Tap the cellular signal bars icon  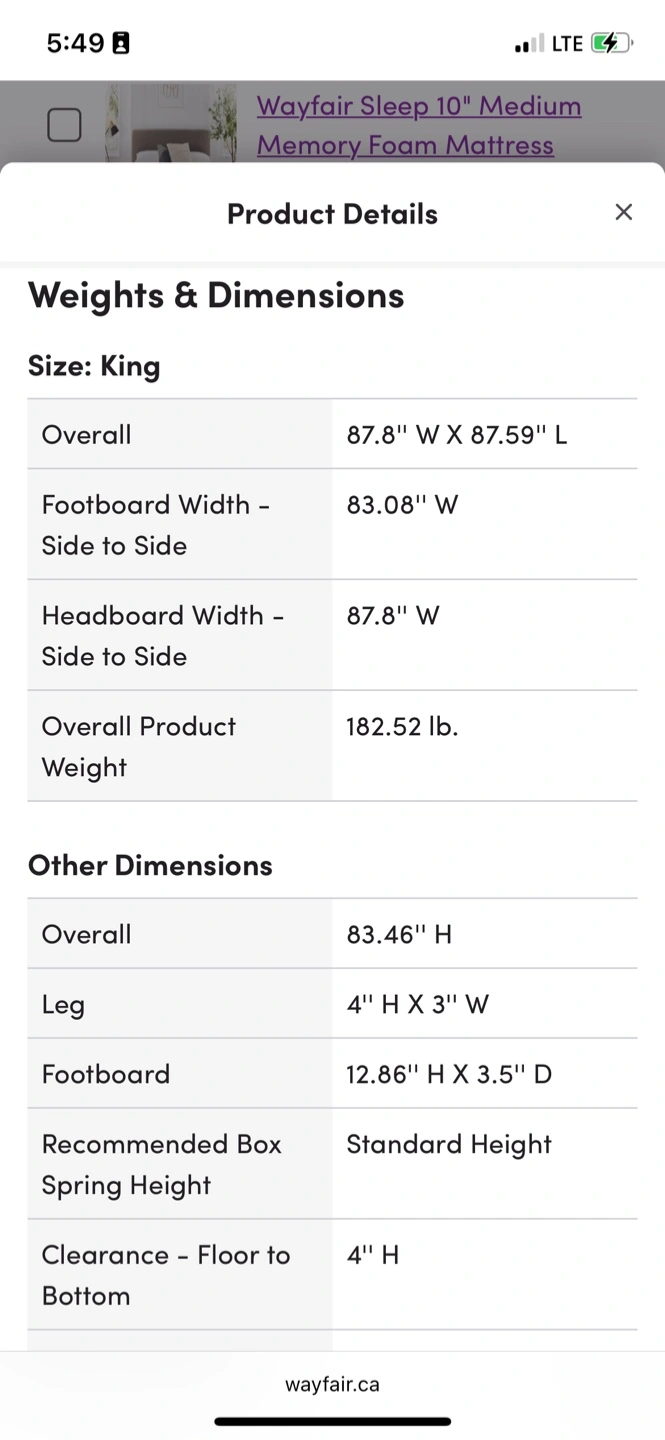pyautogui.click(x=530, y=43)
